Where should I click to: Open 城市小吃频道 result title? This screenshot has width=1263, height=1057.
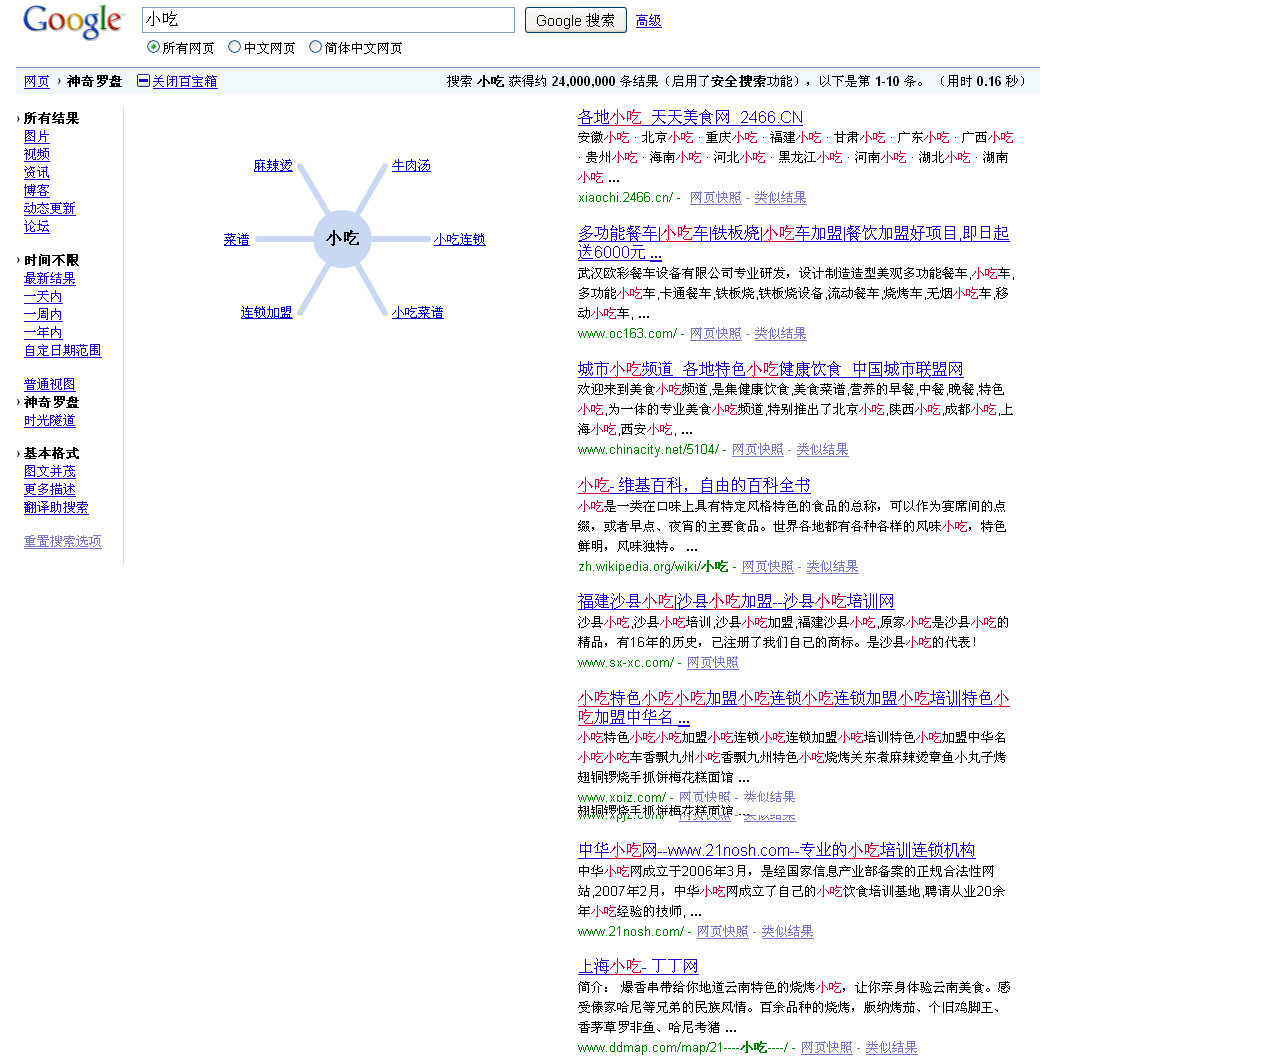click(x=770, y=370)
